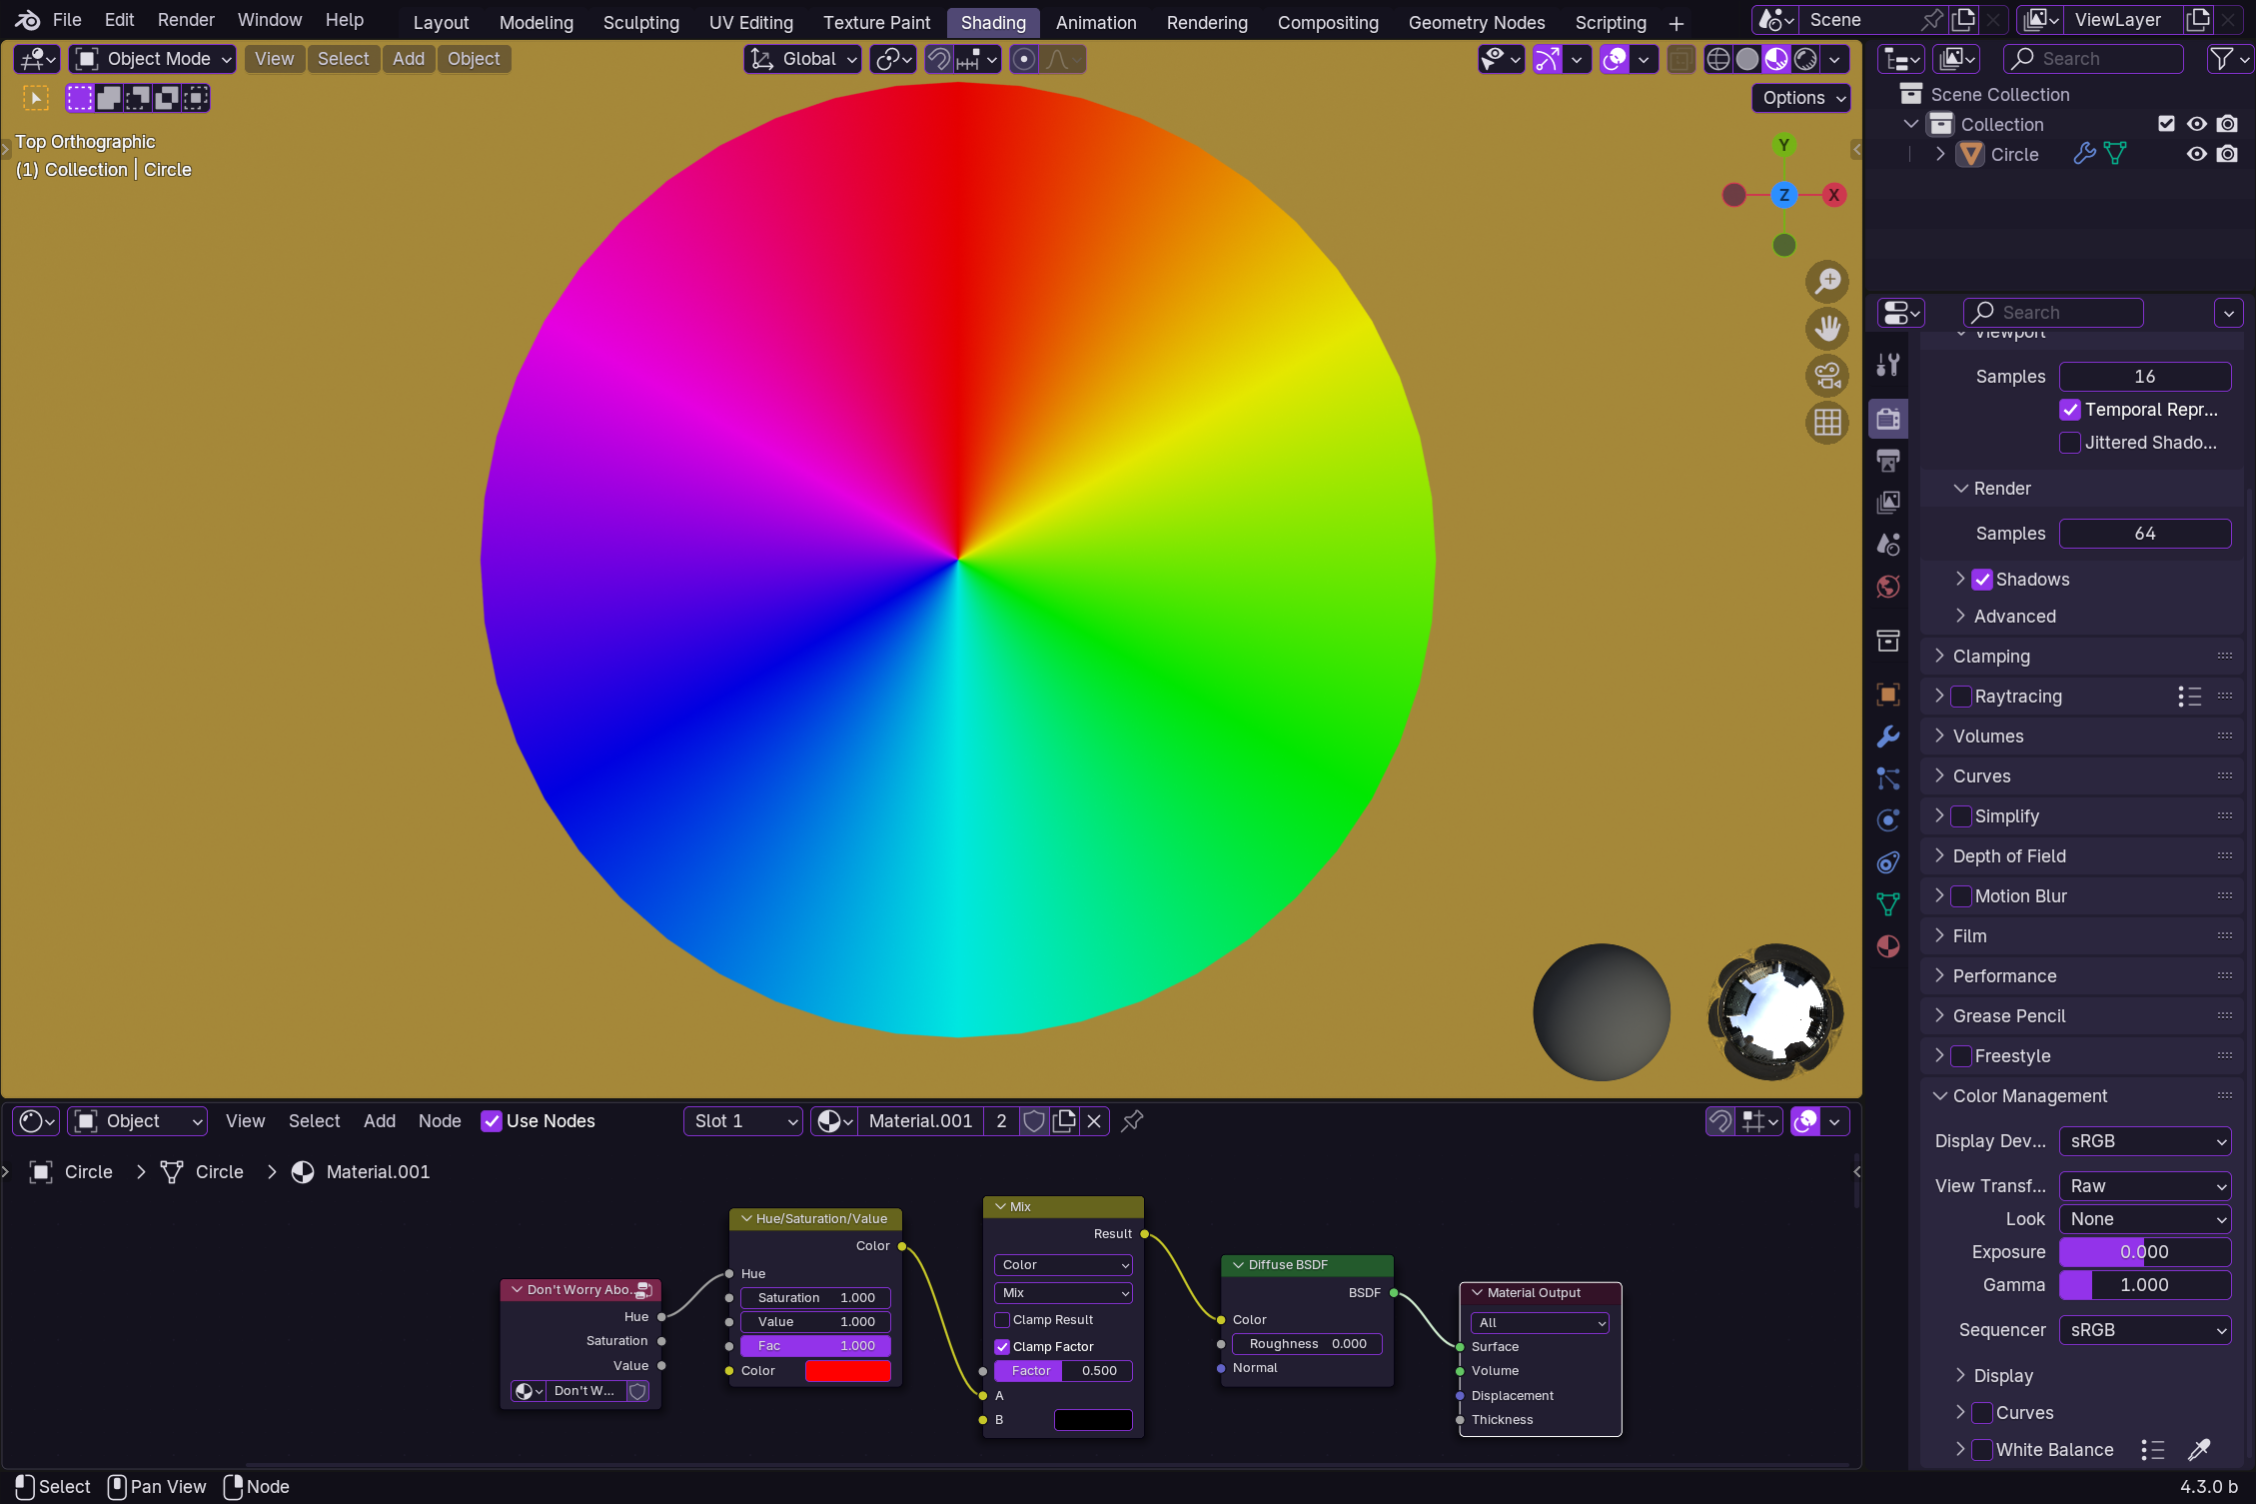Open the World properties tab icon
This screenshot has height=1504, width=2256.
1888,587
